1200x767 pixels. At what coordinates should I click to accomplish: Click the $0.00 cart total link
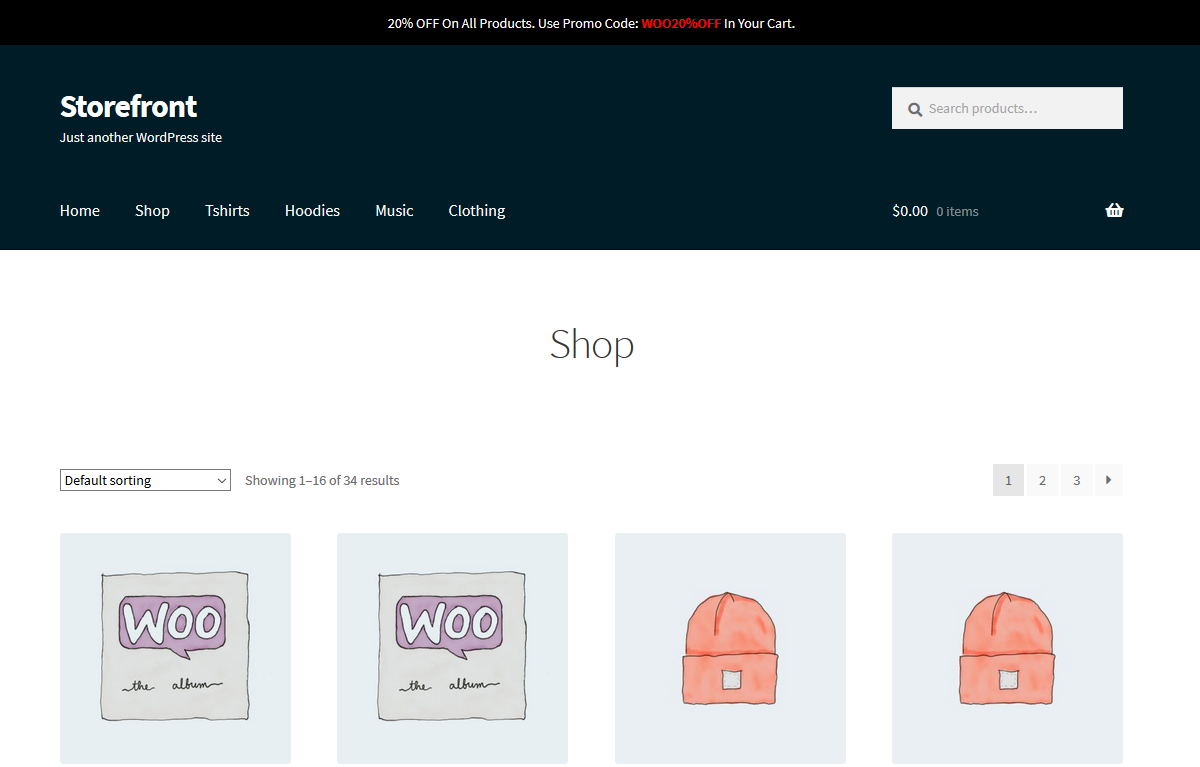pos(909,210)
